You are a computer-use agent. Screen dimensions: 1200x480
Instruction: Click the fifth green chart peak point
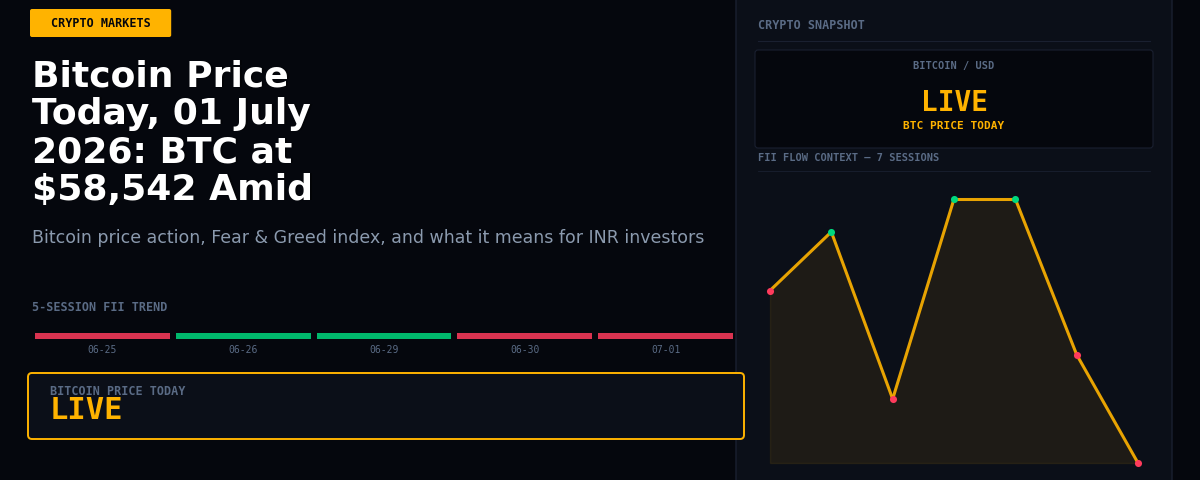(1015, 199)
